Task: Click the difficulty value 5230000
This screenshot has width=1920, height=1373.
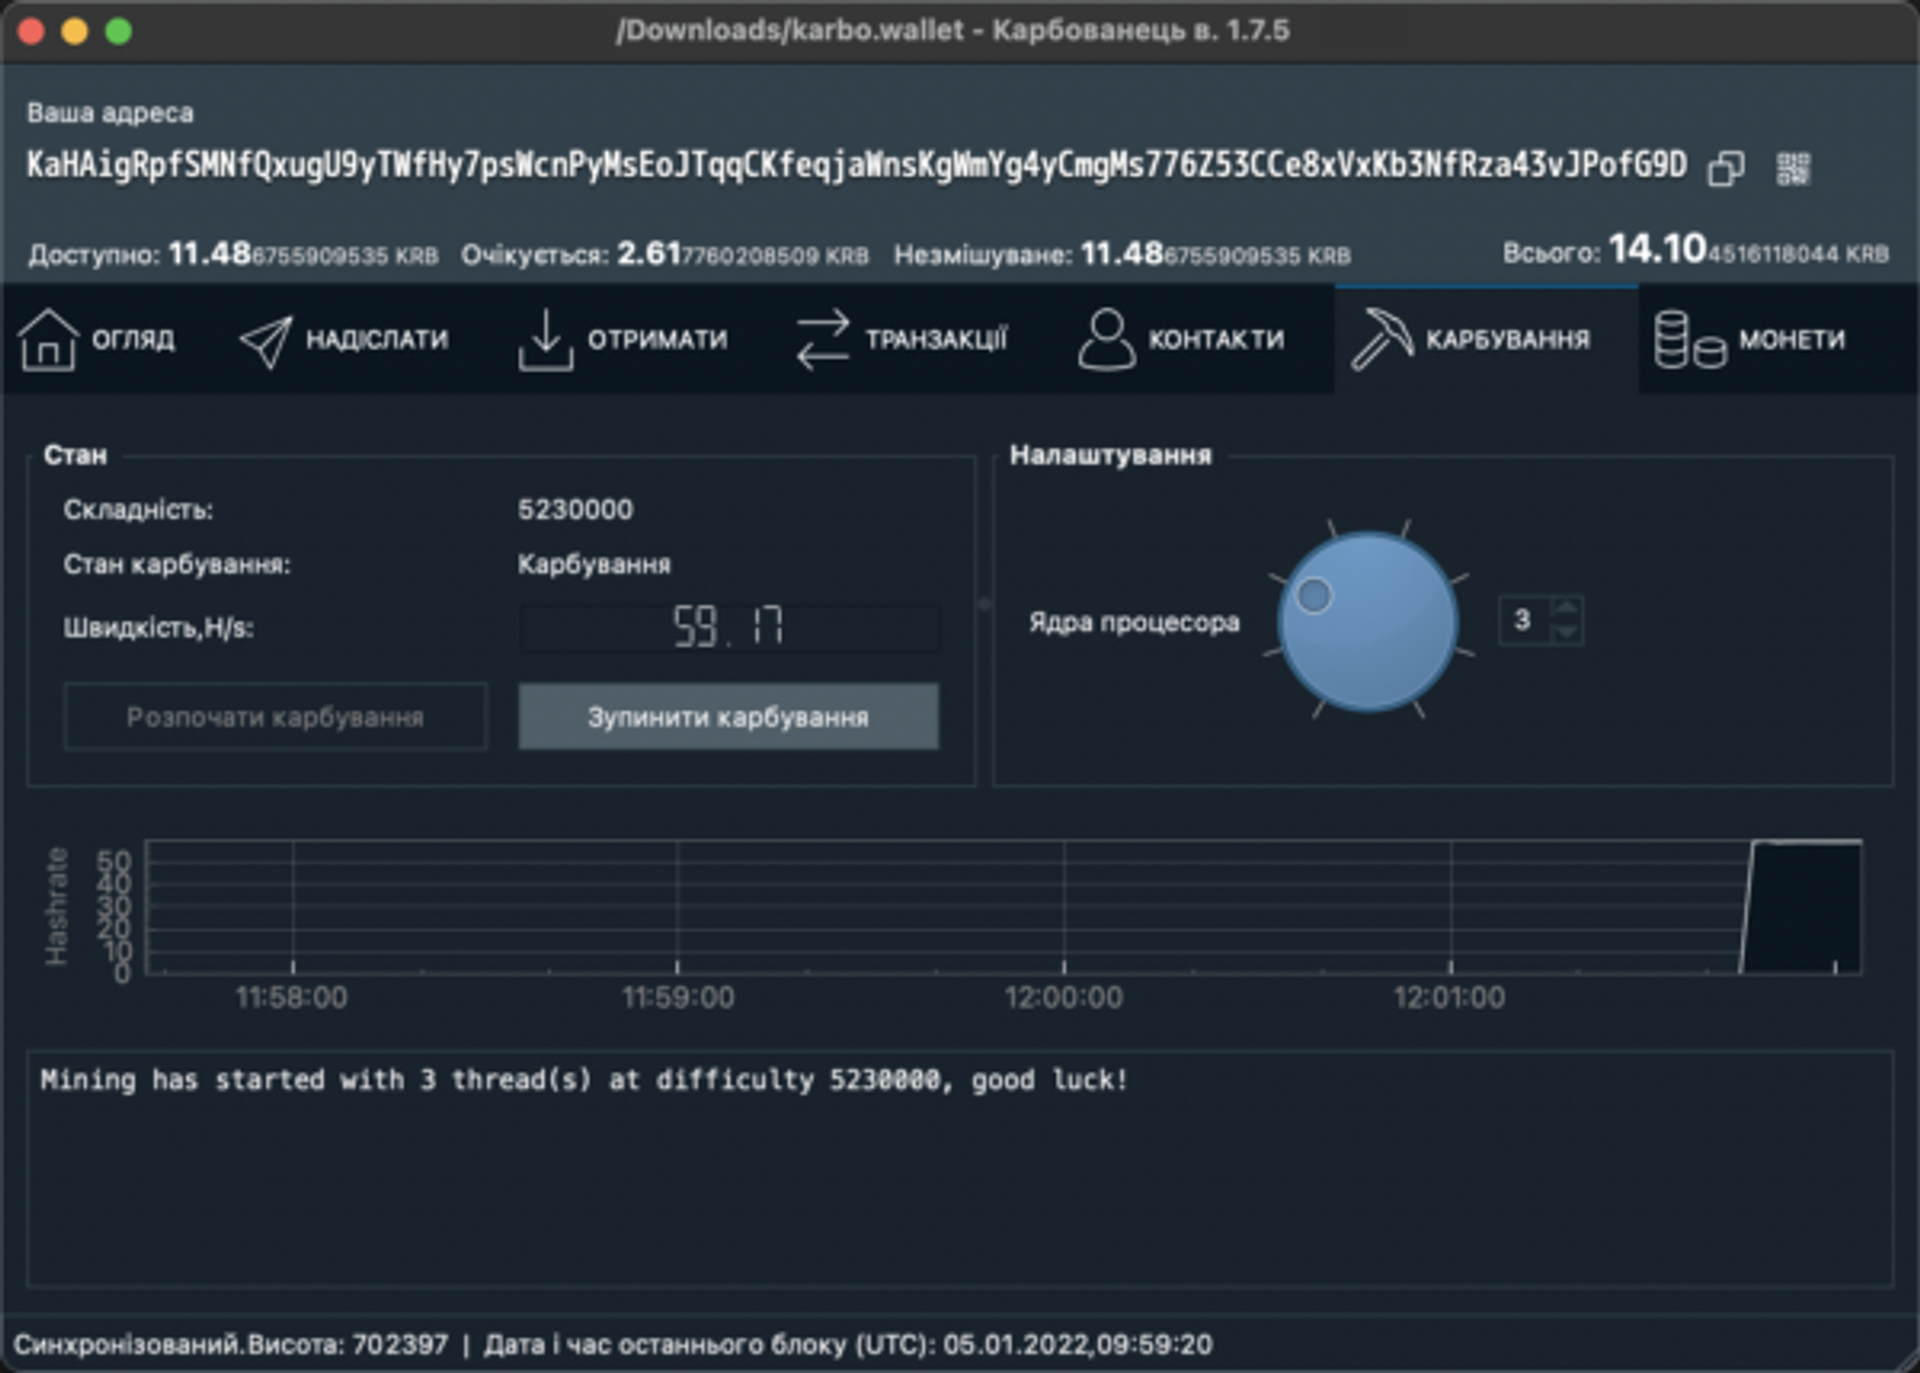Action: 575,509
